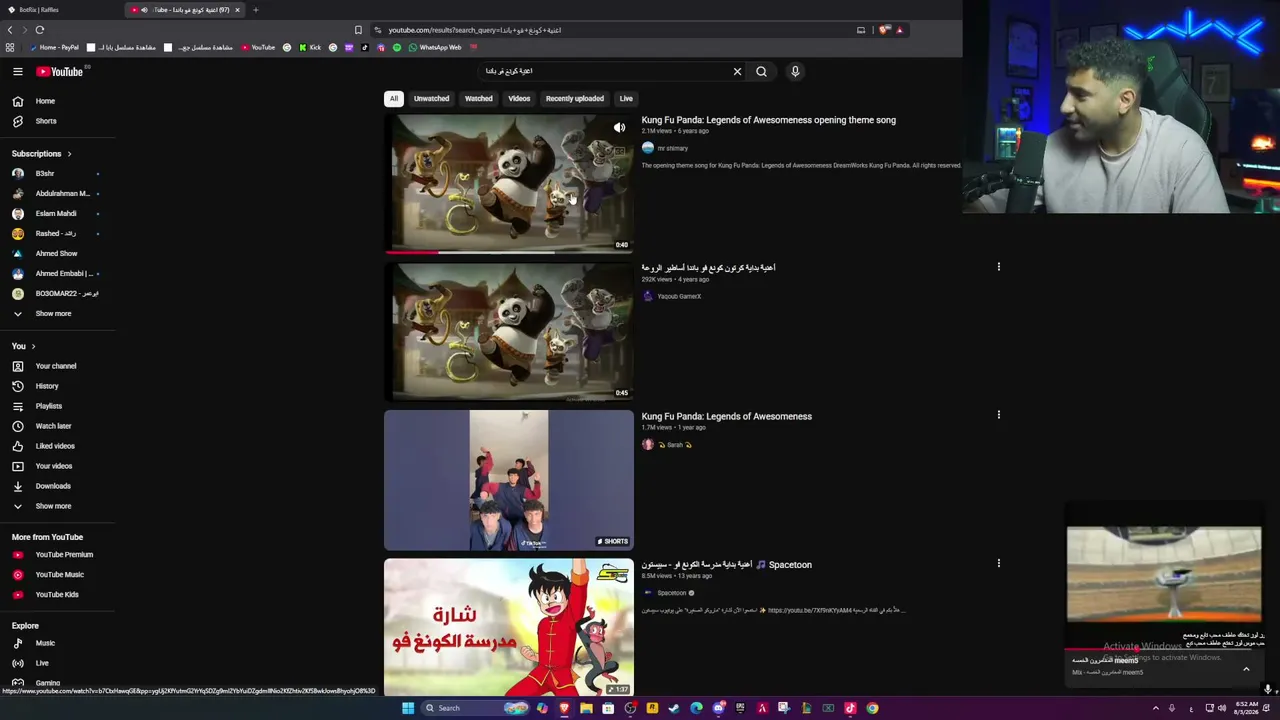Mute the Kung Fu Panda video preview

(619, 128)
